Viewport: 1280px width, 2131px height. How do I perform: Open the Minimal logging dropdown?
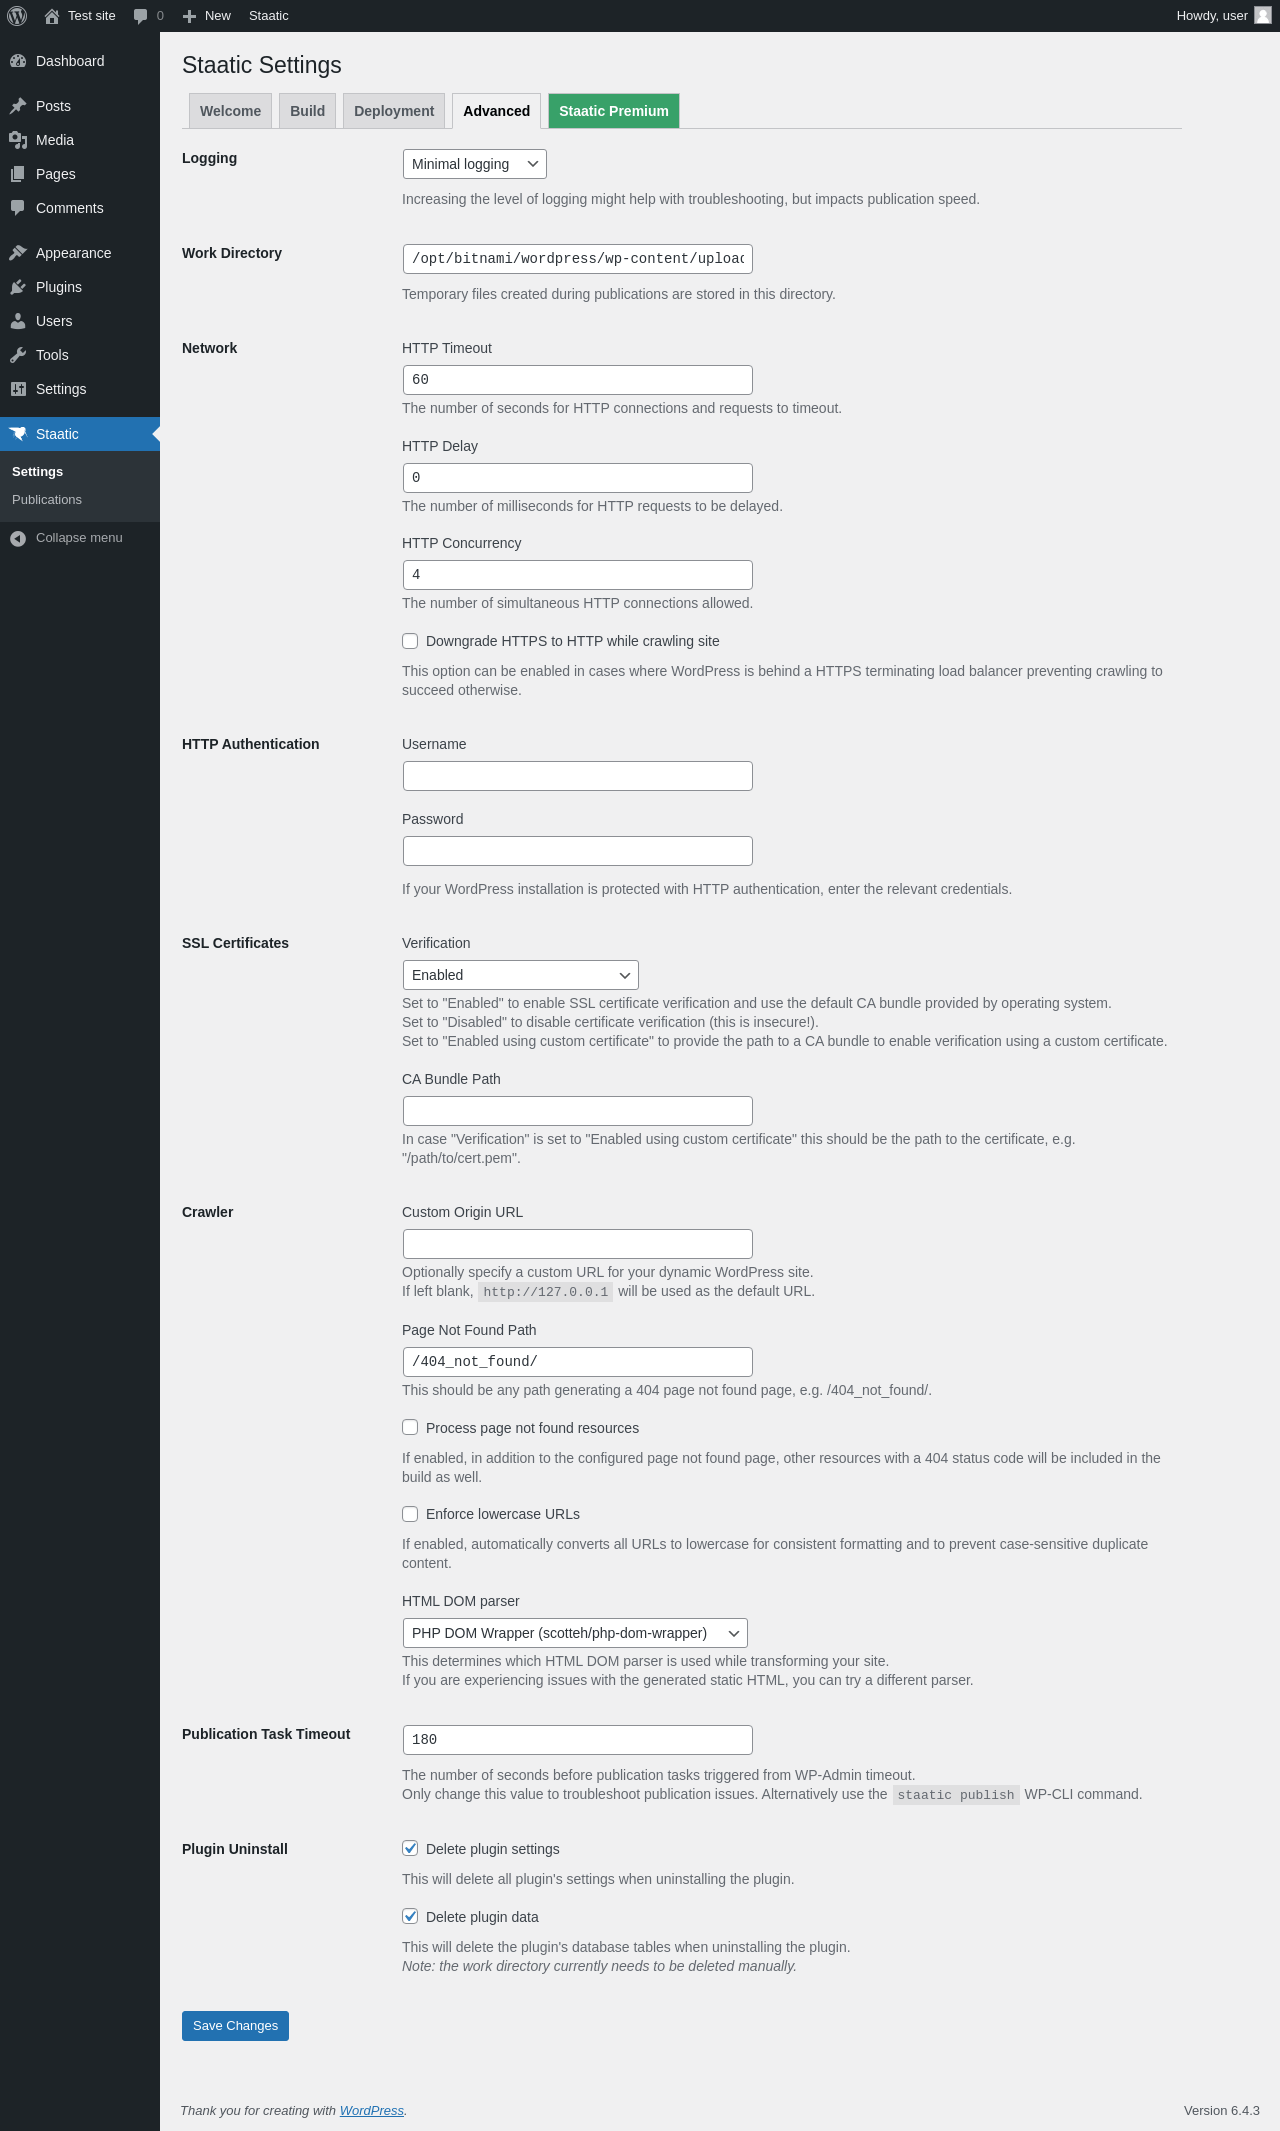475,164
